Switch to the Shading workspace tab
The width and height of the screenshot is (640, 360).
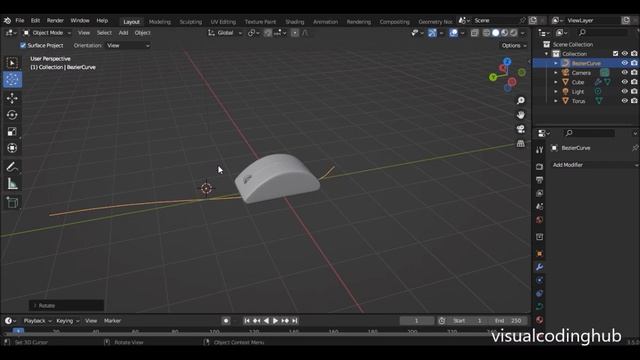pos(294,22)
